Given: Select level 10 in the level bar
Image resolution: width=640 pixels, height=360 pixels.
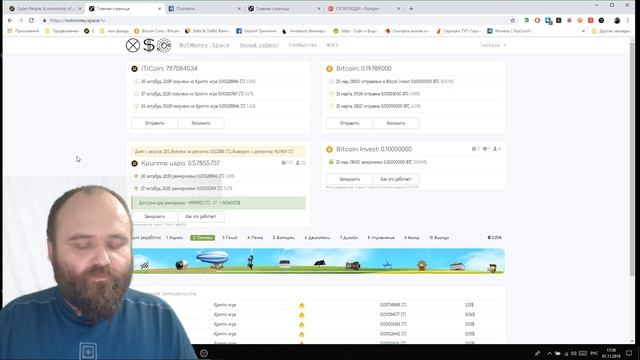Looking at the screenshot, I should point(439,238).
